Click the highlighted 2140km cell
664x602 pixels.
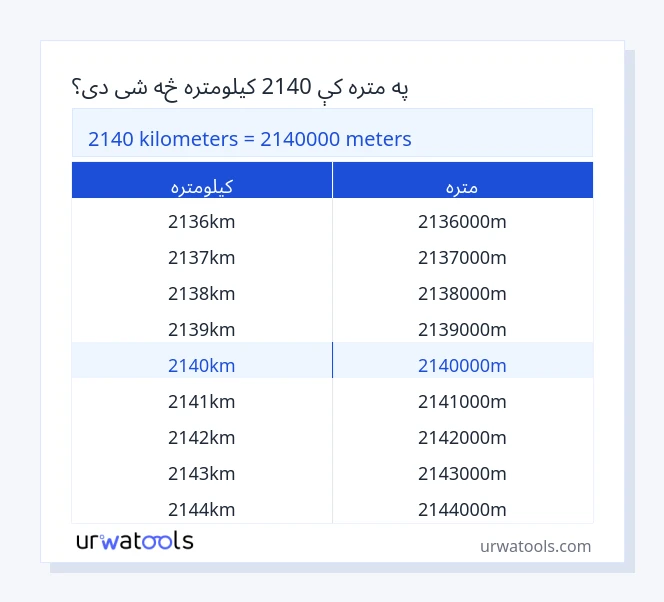tap(202, 365)
